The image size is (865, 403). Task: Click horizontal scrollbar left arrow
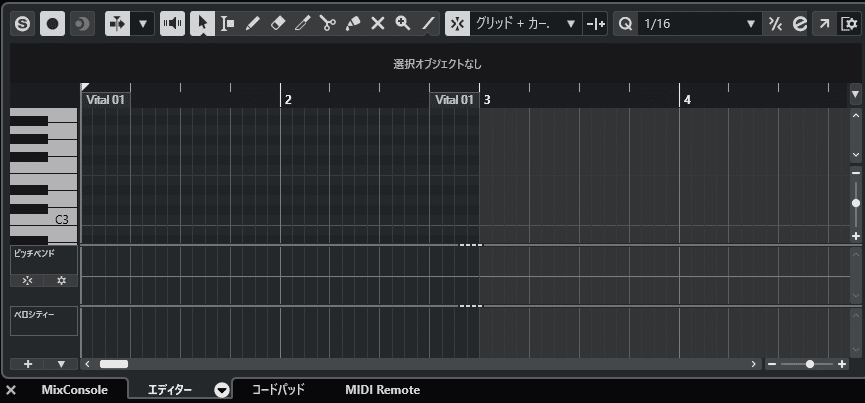tap(87, 364)
